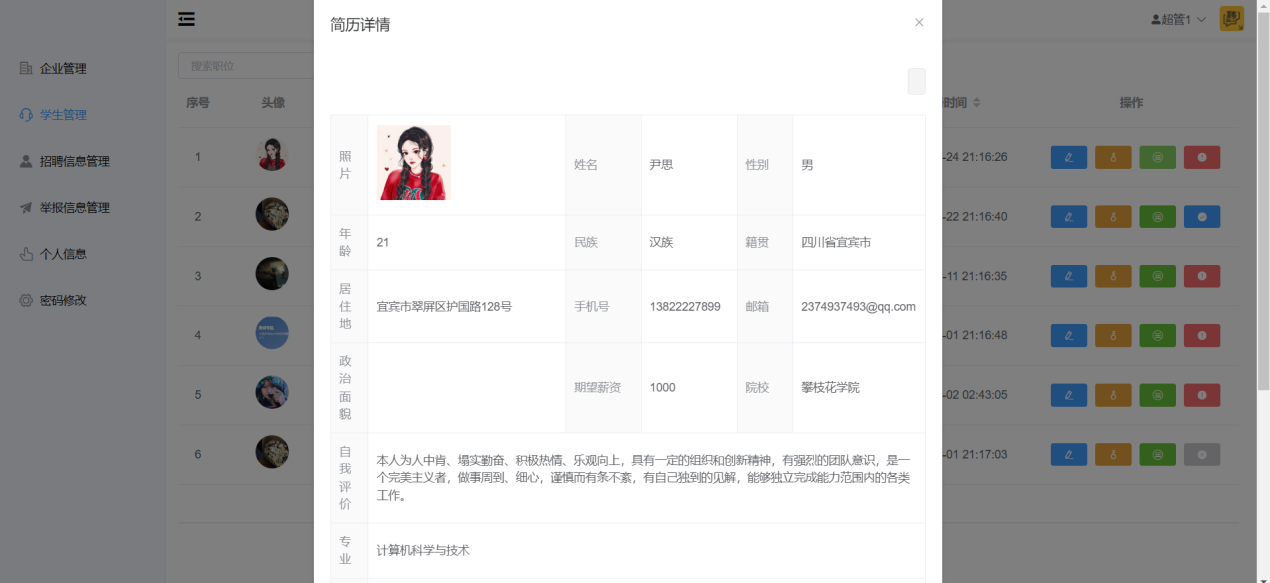1270x583 pixels.
Task: Click the avatar in table row 2
Action: click(272, 214)
